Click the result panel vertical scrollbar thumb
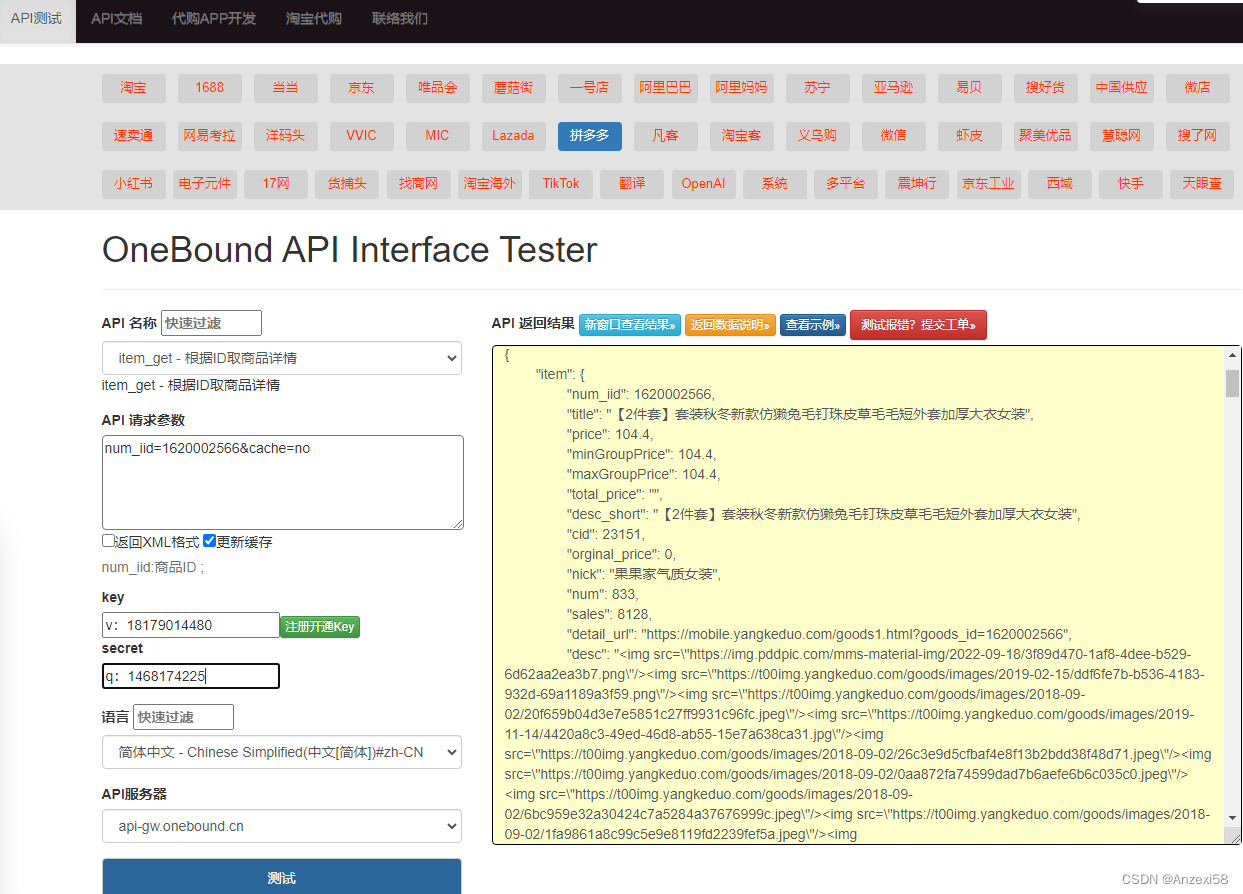Image resolution: width=1243 pixels, height=894 pixels. [x=1233, y=384]
